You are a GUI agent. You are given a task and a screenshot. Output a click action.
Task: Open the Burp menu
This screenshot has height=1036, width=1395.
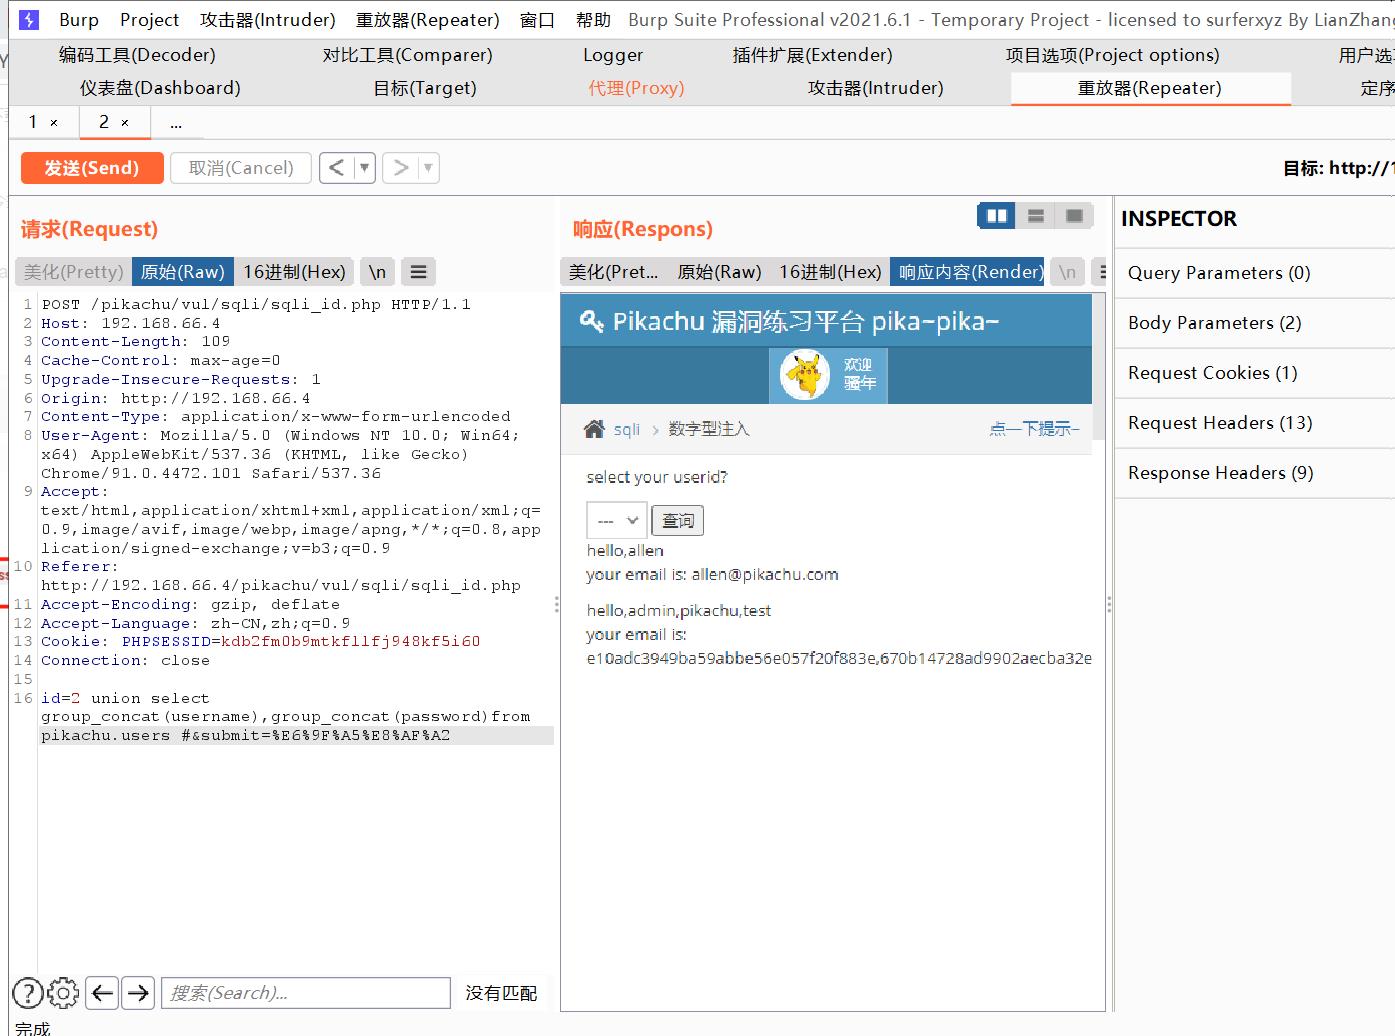pos(79,20)
